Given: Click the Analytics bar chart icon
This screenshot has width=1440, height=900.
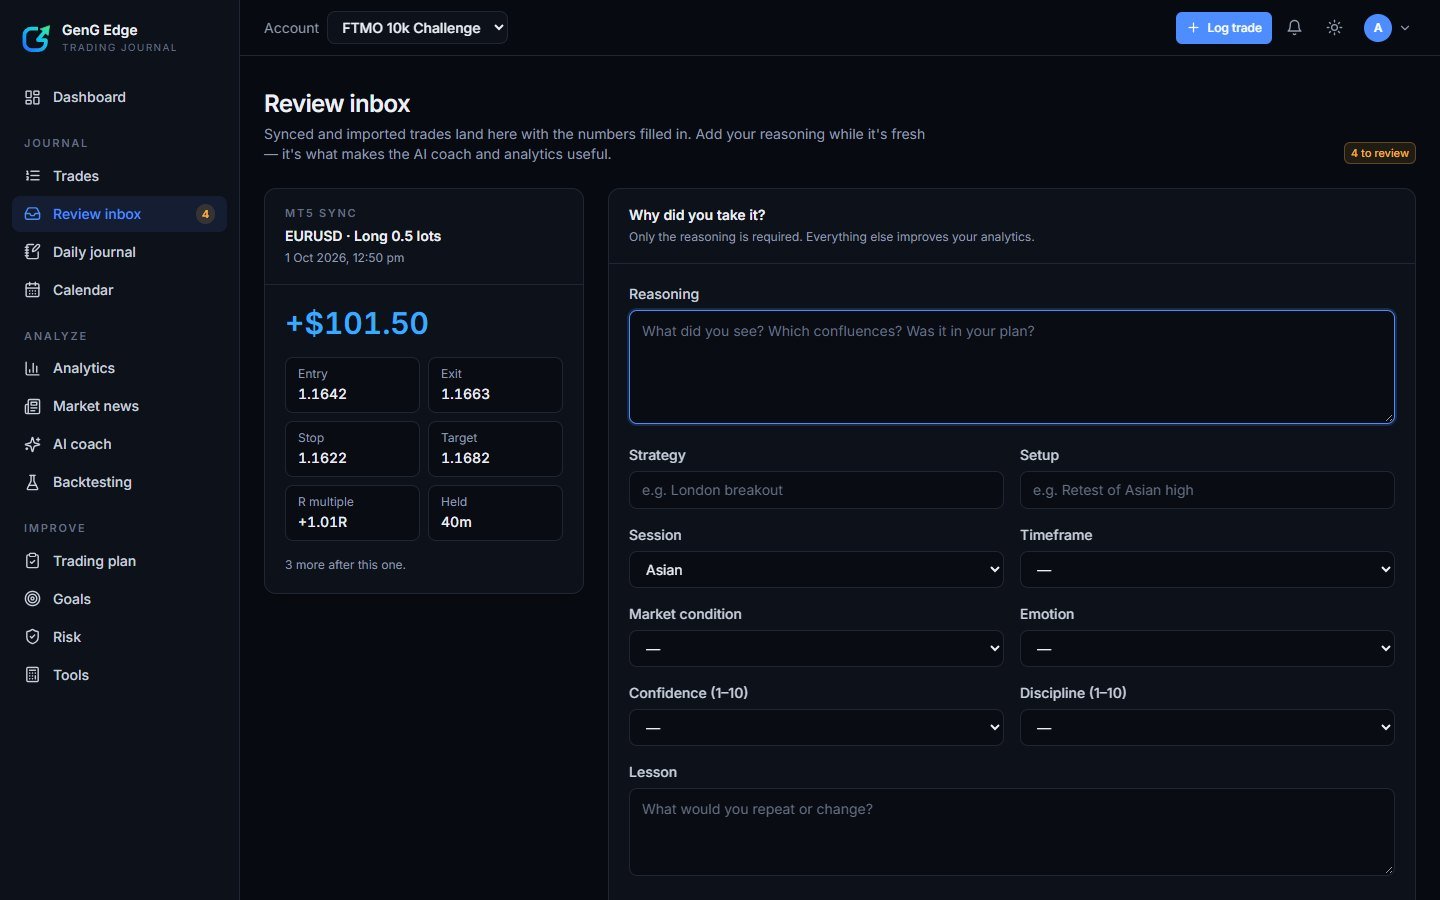Looking at the screenshot, I should 32,368.
